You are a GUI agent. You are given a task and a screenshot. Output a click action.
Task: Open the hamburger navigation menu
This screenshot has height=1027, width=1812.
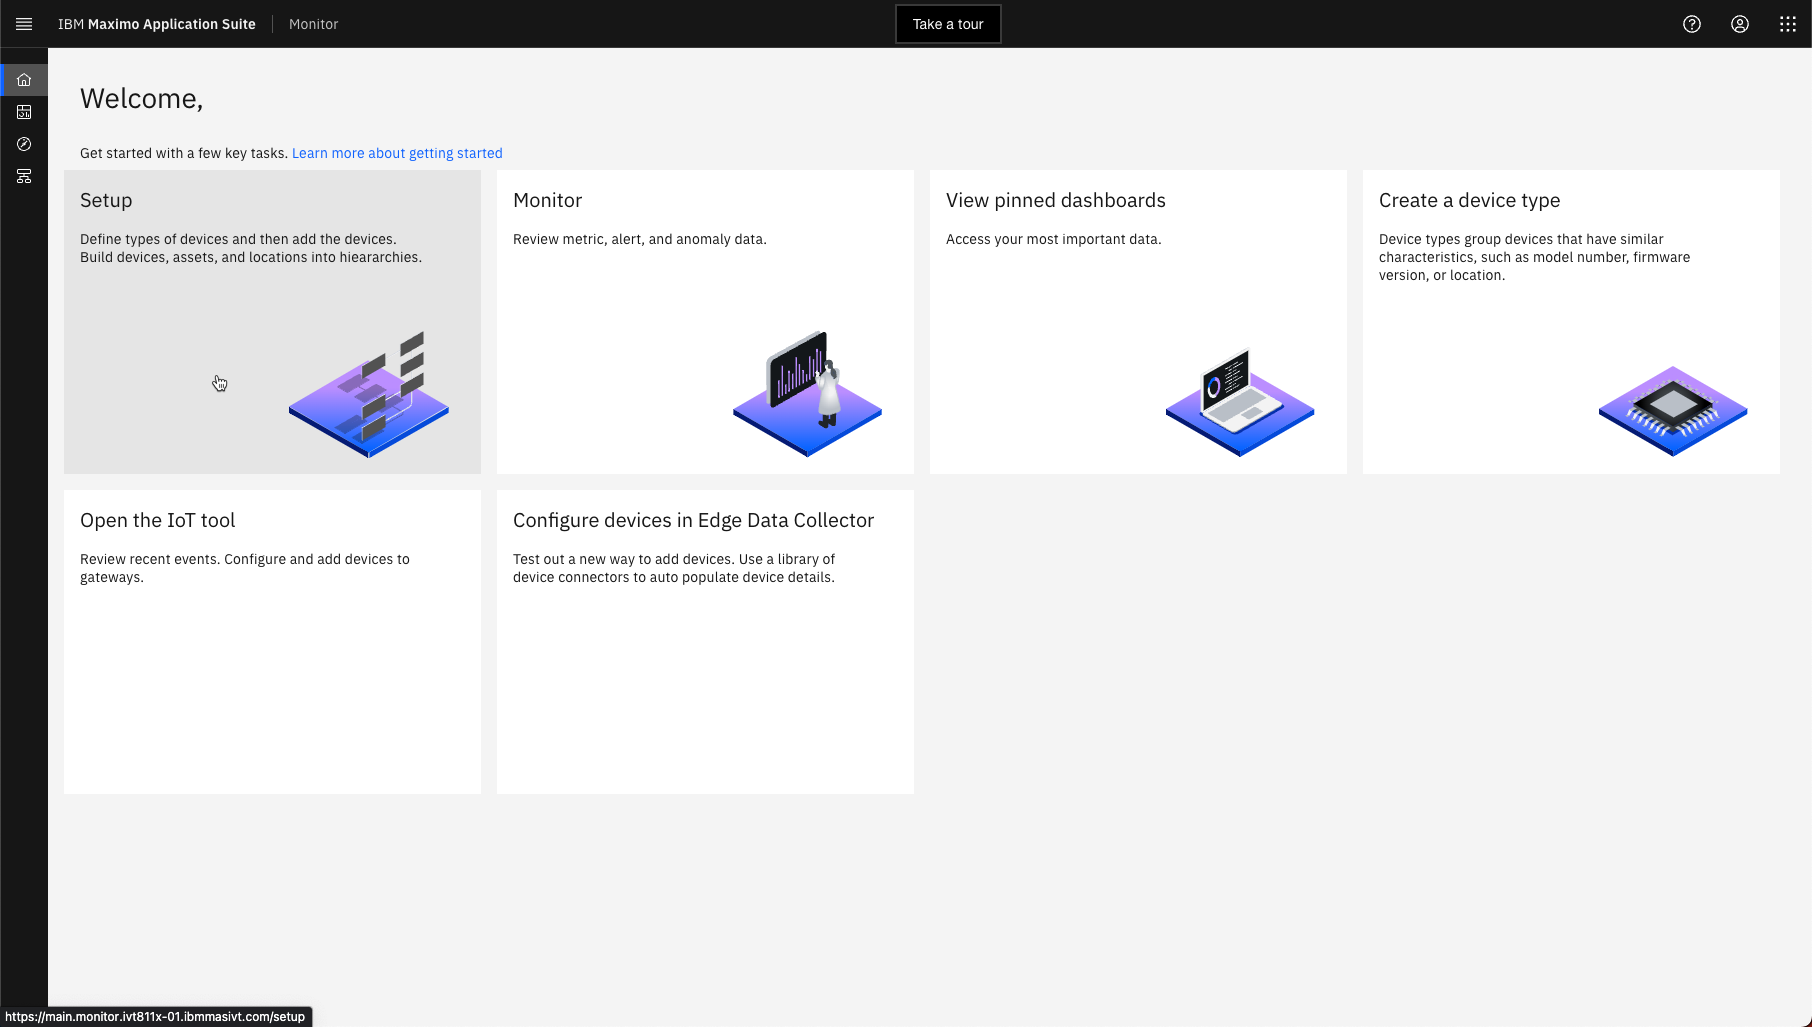click(x=24, y=24)
